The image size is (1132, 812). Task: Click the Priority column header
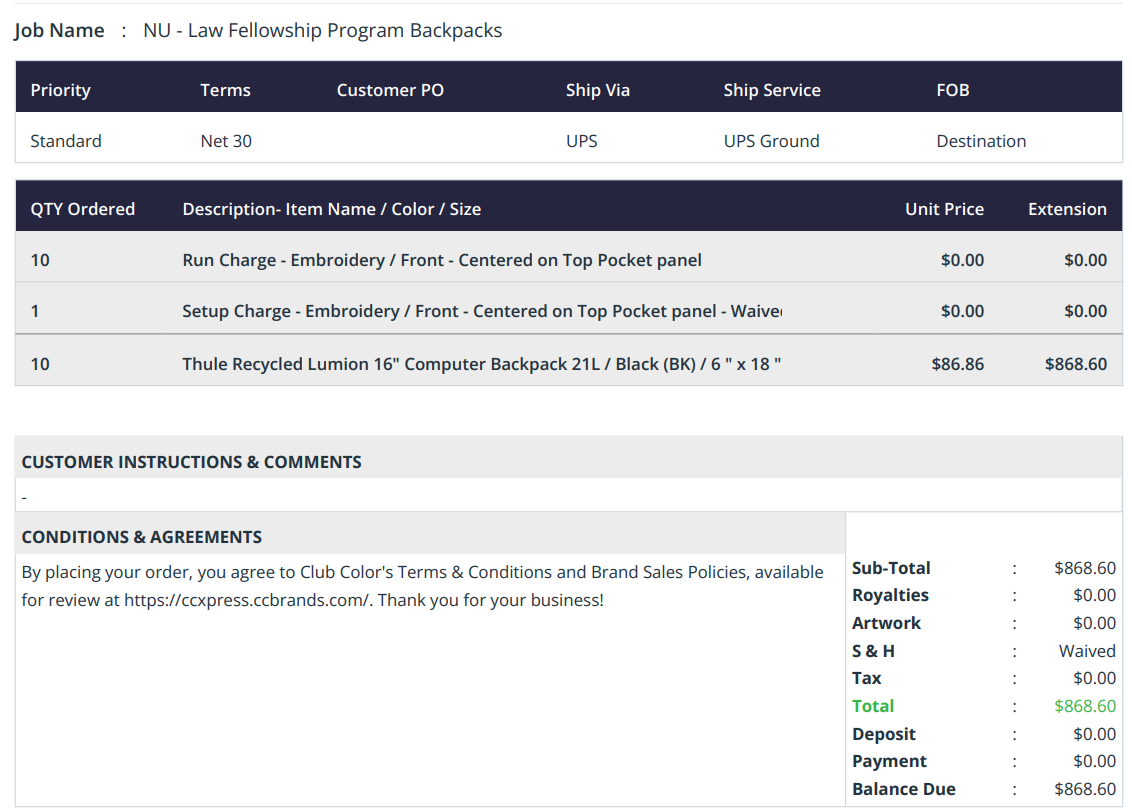[x=61, y=90]
